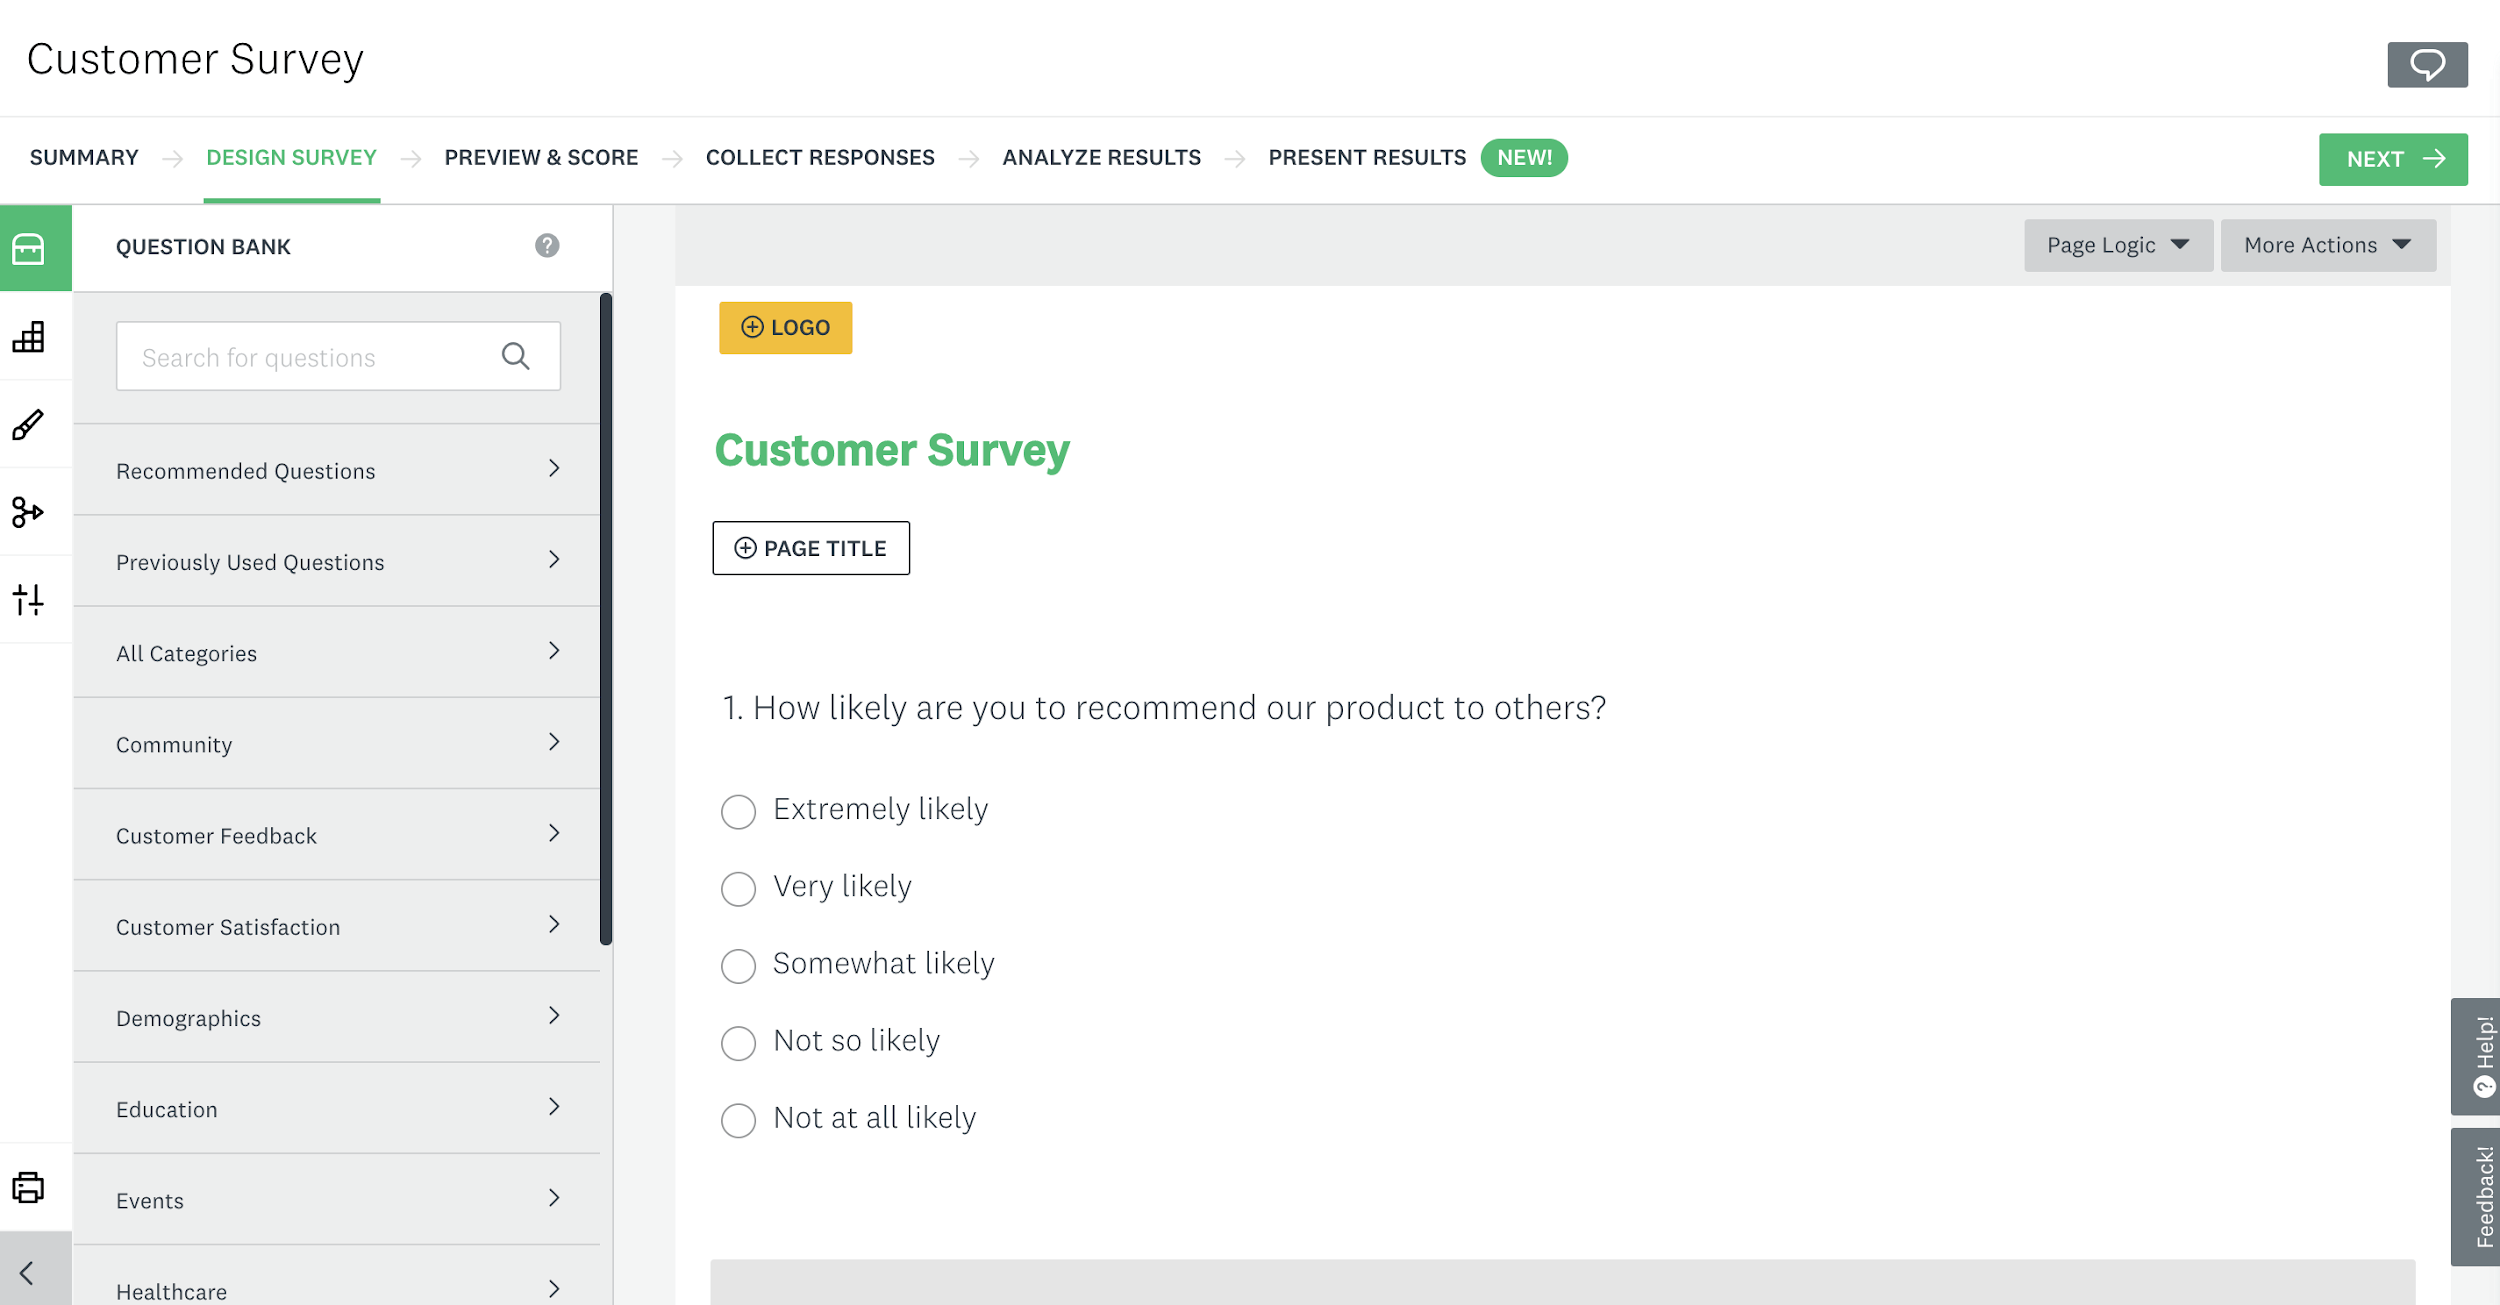Select the 'Not at all likely' radio button
This screenshot has height=1305, width=2500.
[737, 1118]
